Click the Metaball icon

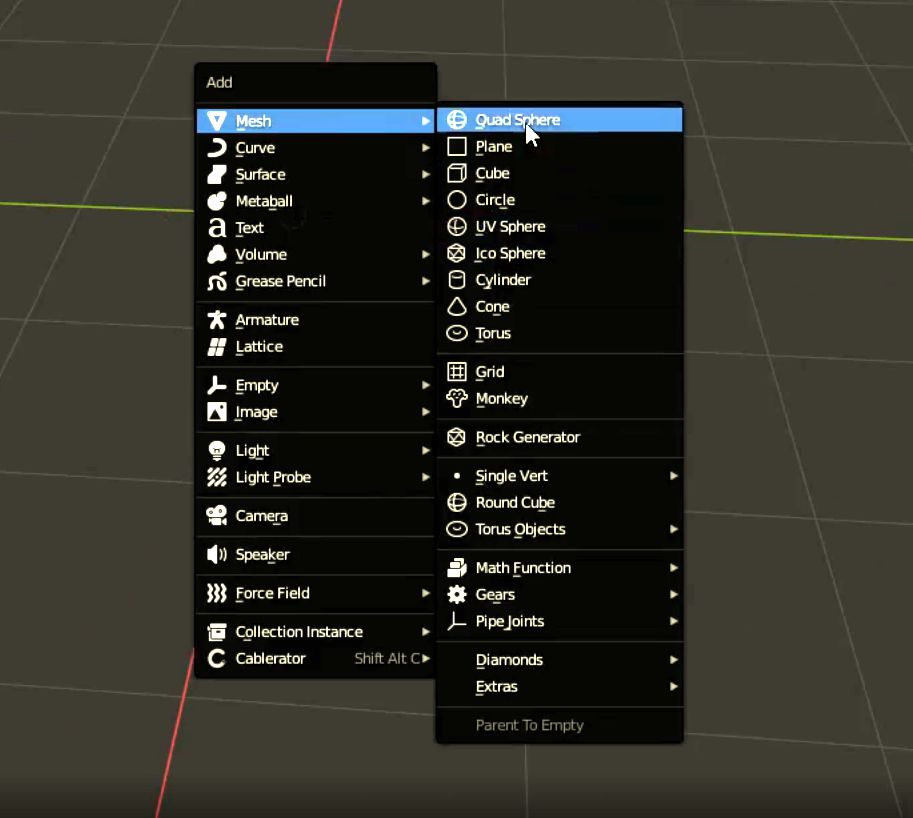click(x=217, y=201)
